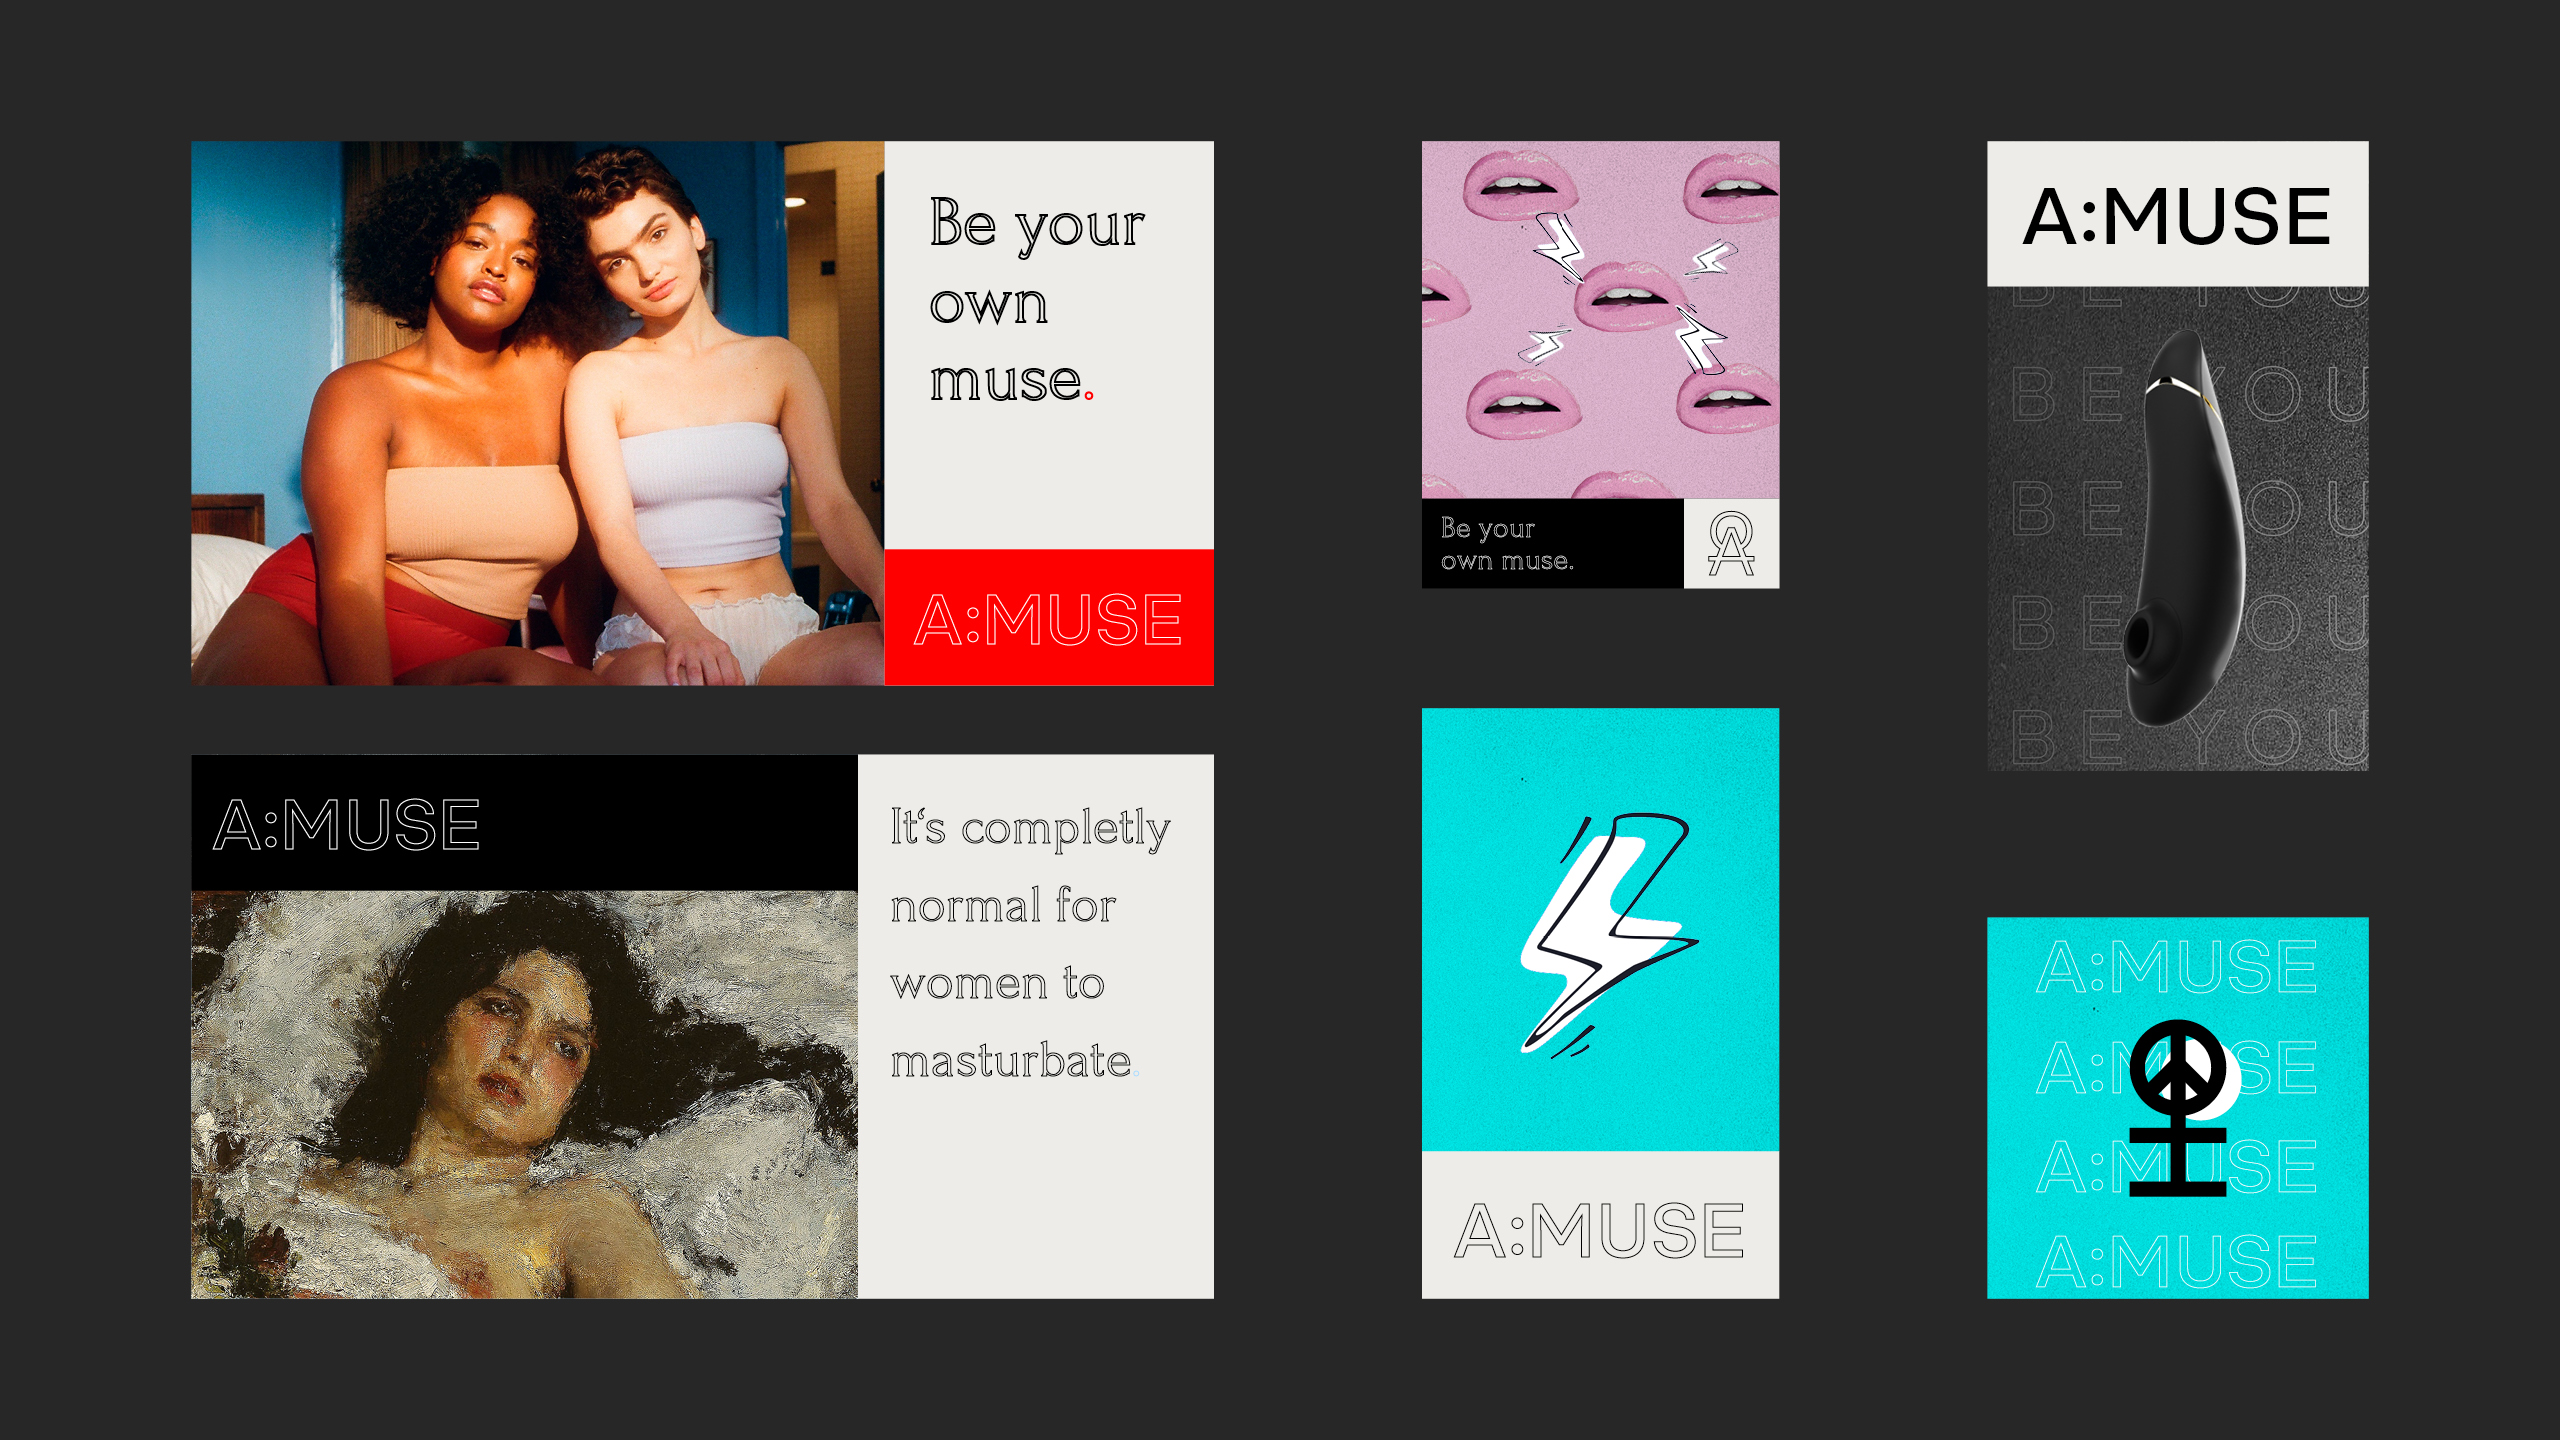Open the oil painting of reclining woman

tap(524, 1094)
